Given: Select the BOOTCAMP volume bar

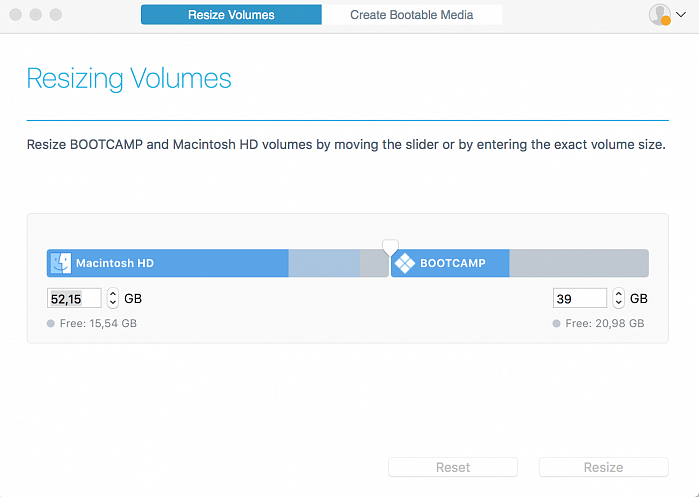Looking at the screenshot, I should [520, 263].
